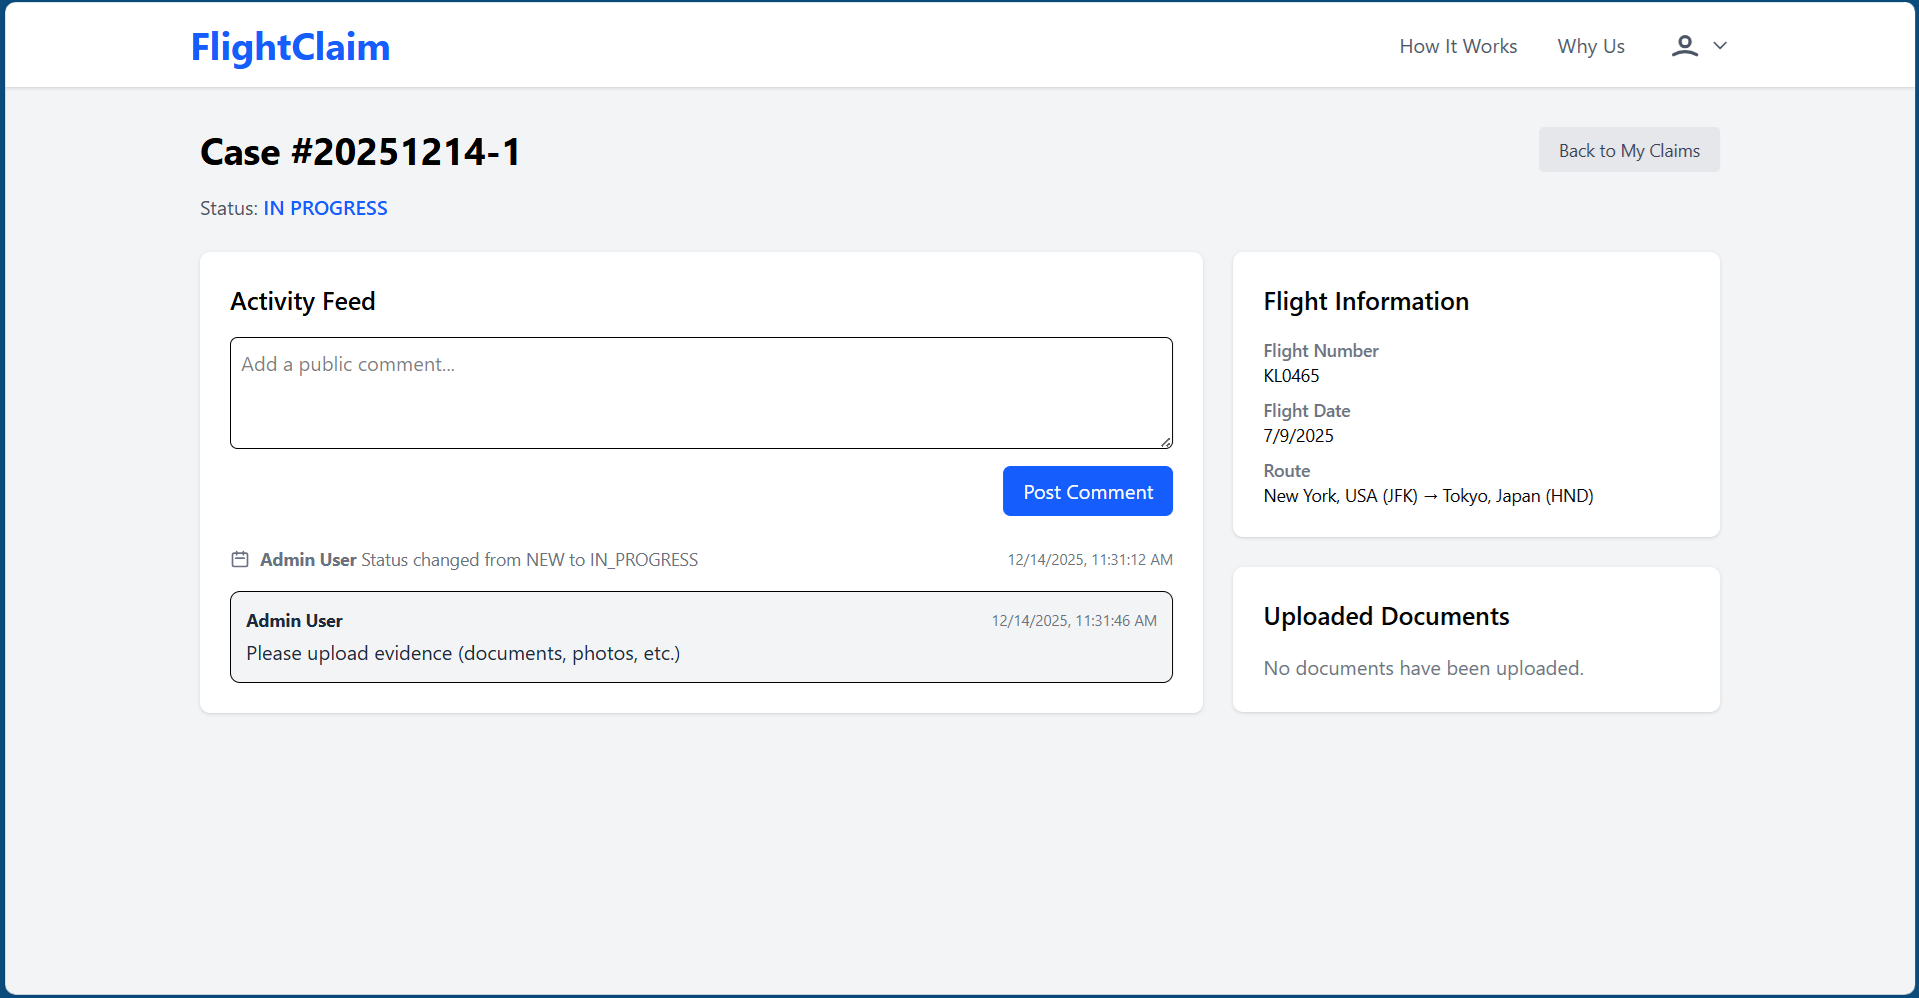This screenshot has width=1919, height=998.
Task: Click the Back to My Claims button
Action: coord(1628,149)
